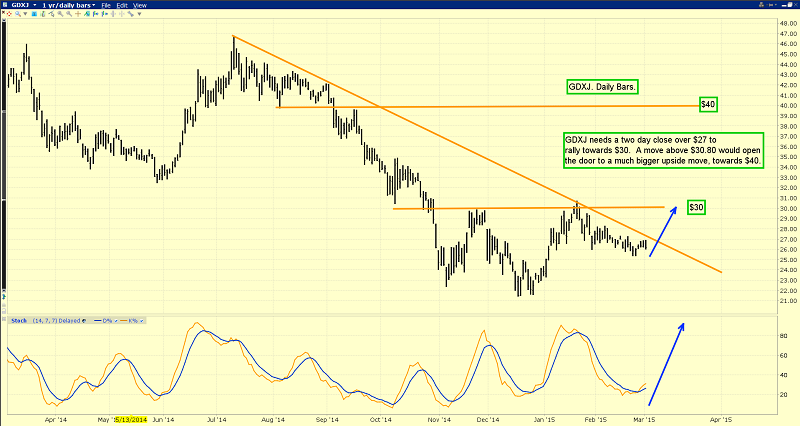The image size is (800, 426).
Task: Click the Jul '14 date axis label
Action: (216, 420)
